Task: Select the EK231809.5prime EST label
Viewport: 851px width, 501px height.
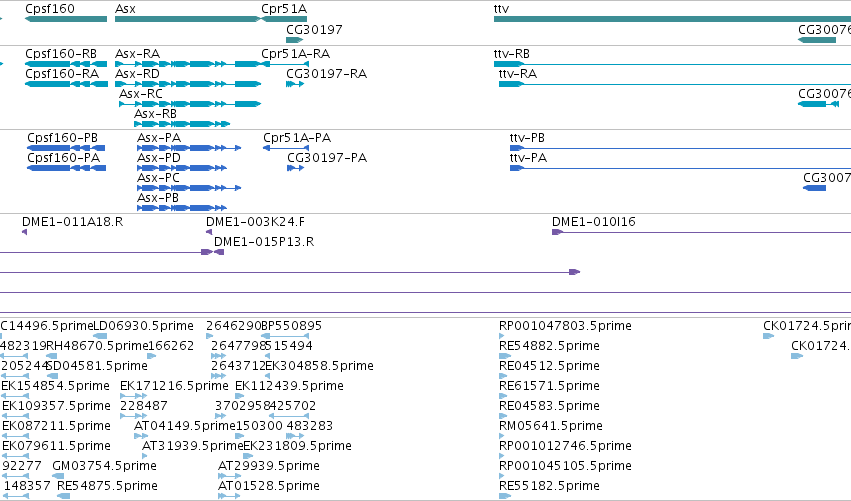Action: pyautogui.click(x=297, y=447)
